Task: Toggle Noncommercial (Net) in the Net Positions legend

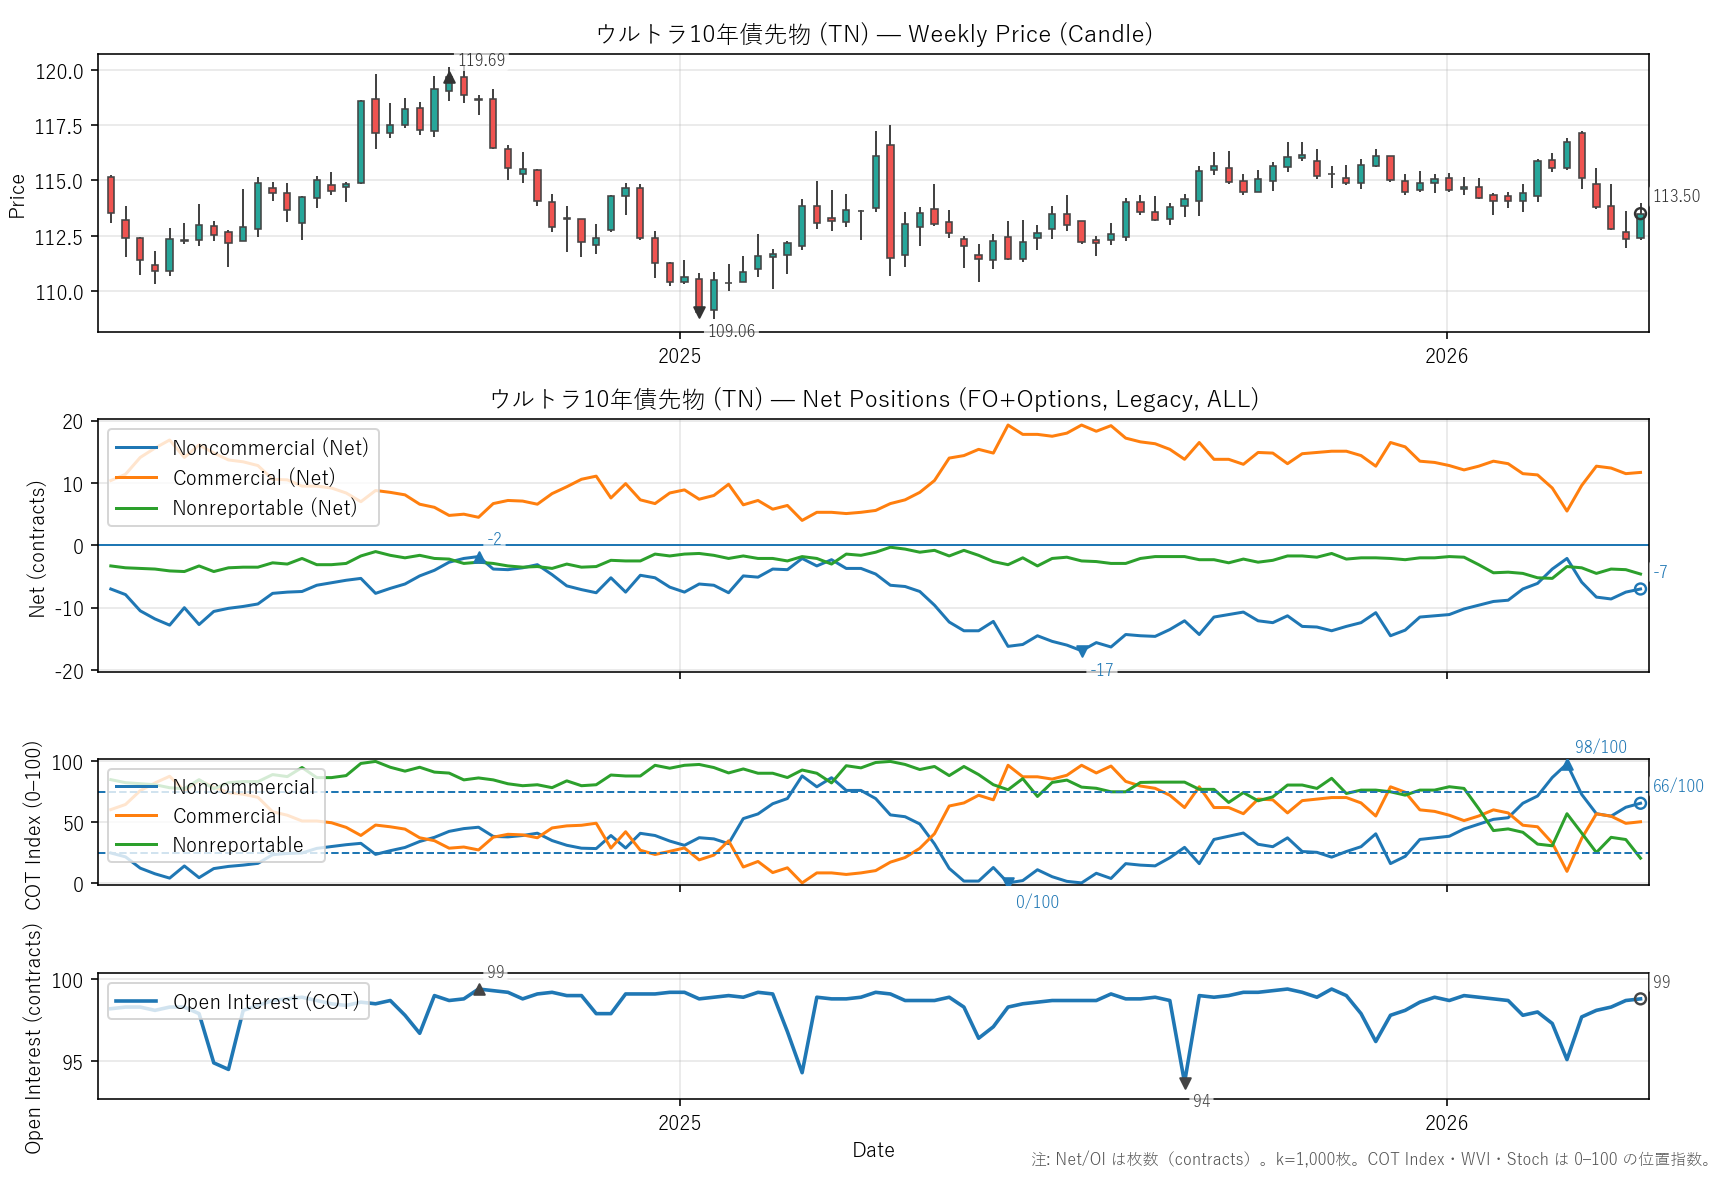Action: 270,448
